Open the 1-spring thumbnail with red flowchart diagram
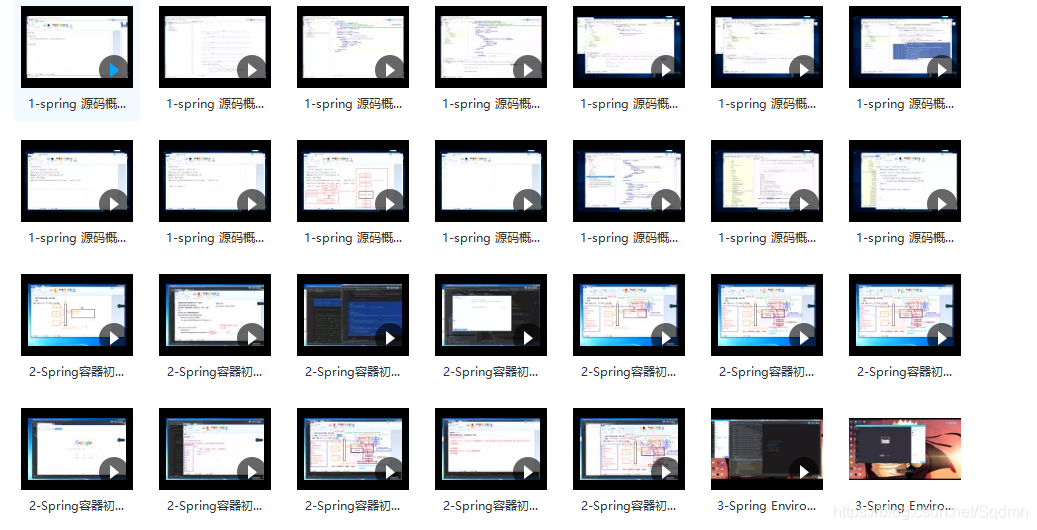This screenshot has height=530, width=1037. tap(353, 181)
